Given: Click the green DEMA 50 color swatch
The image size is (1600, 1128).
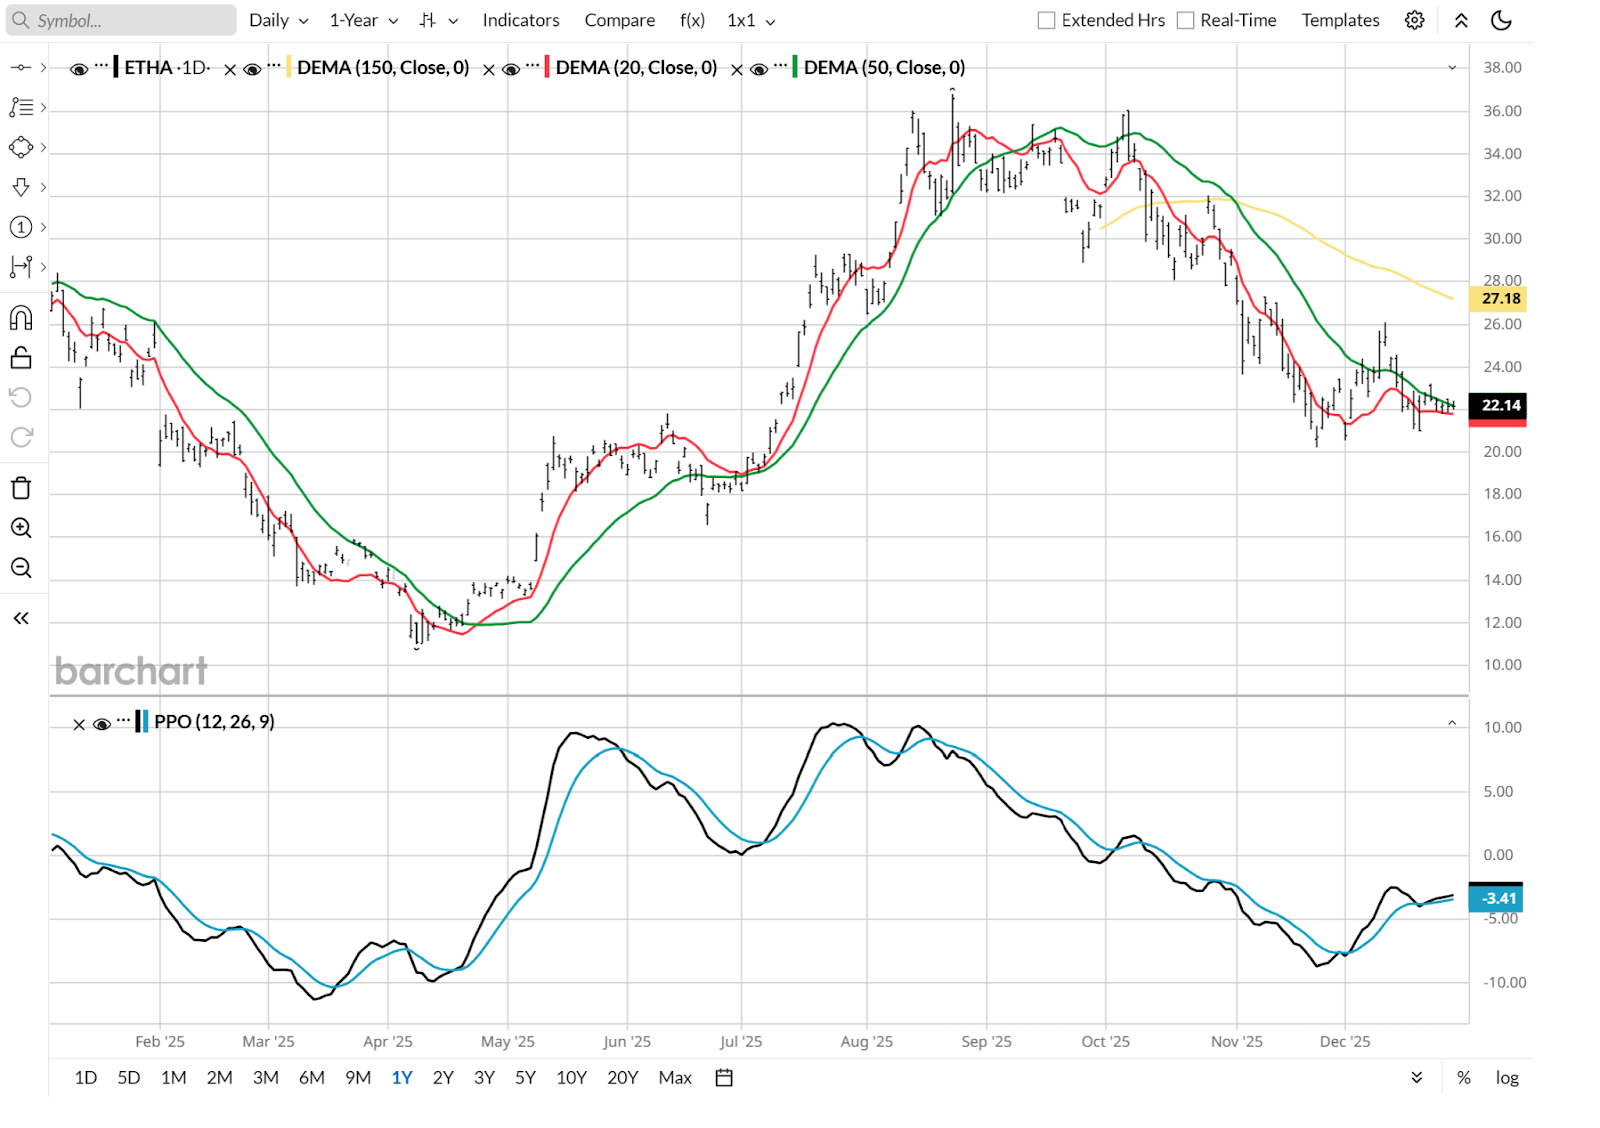Looking at the screenshot, I should coord(795,67).
